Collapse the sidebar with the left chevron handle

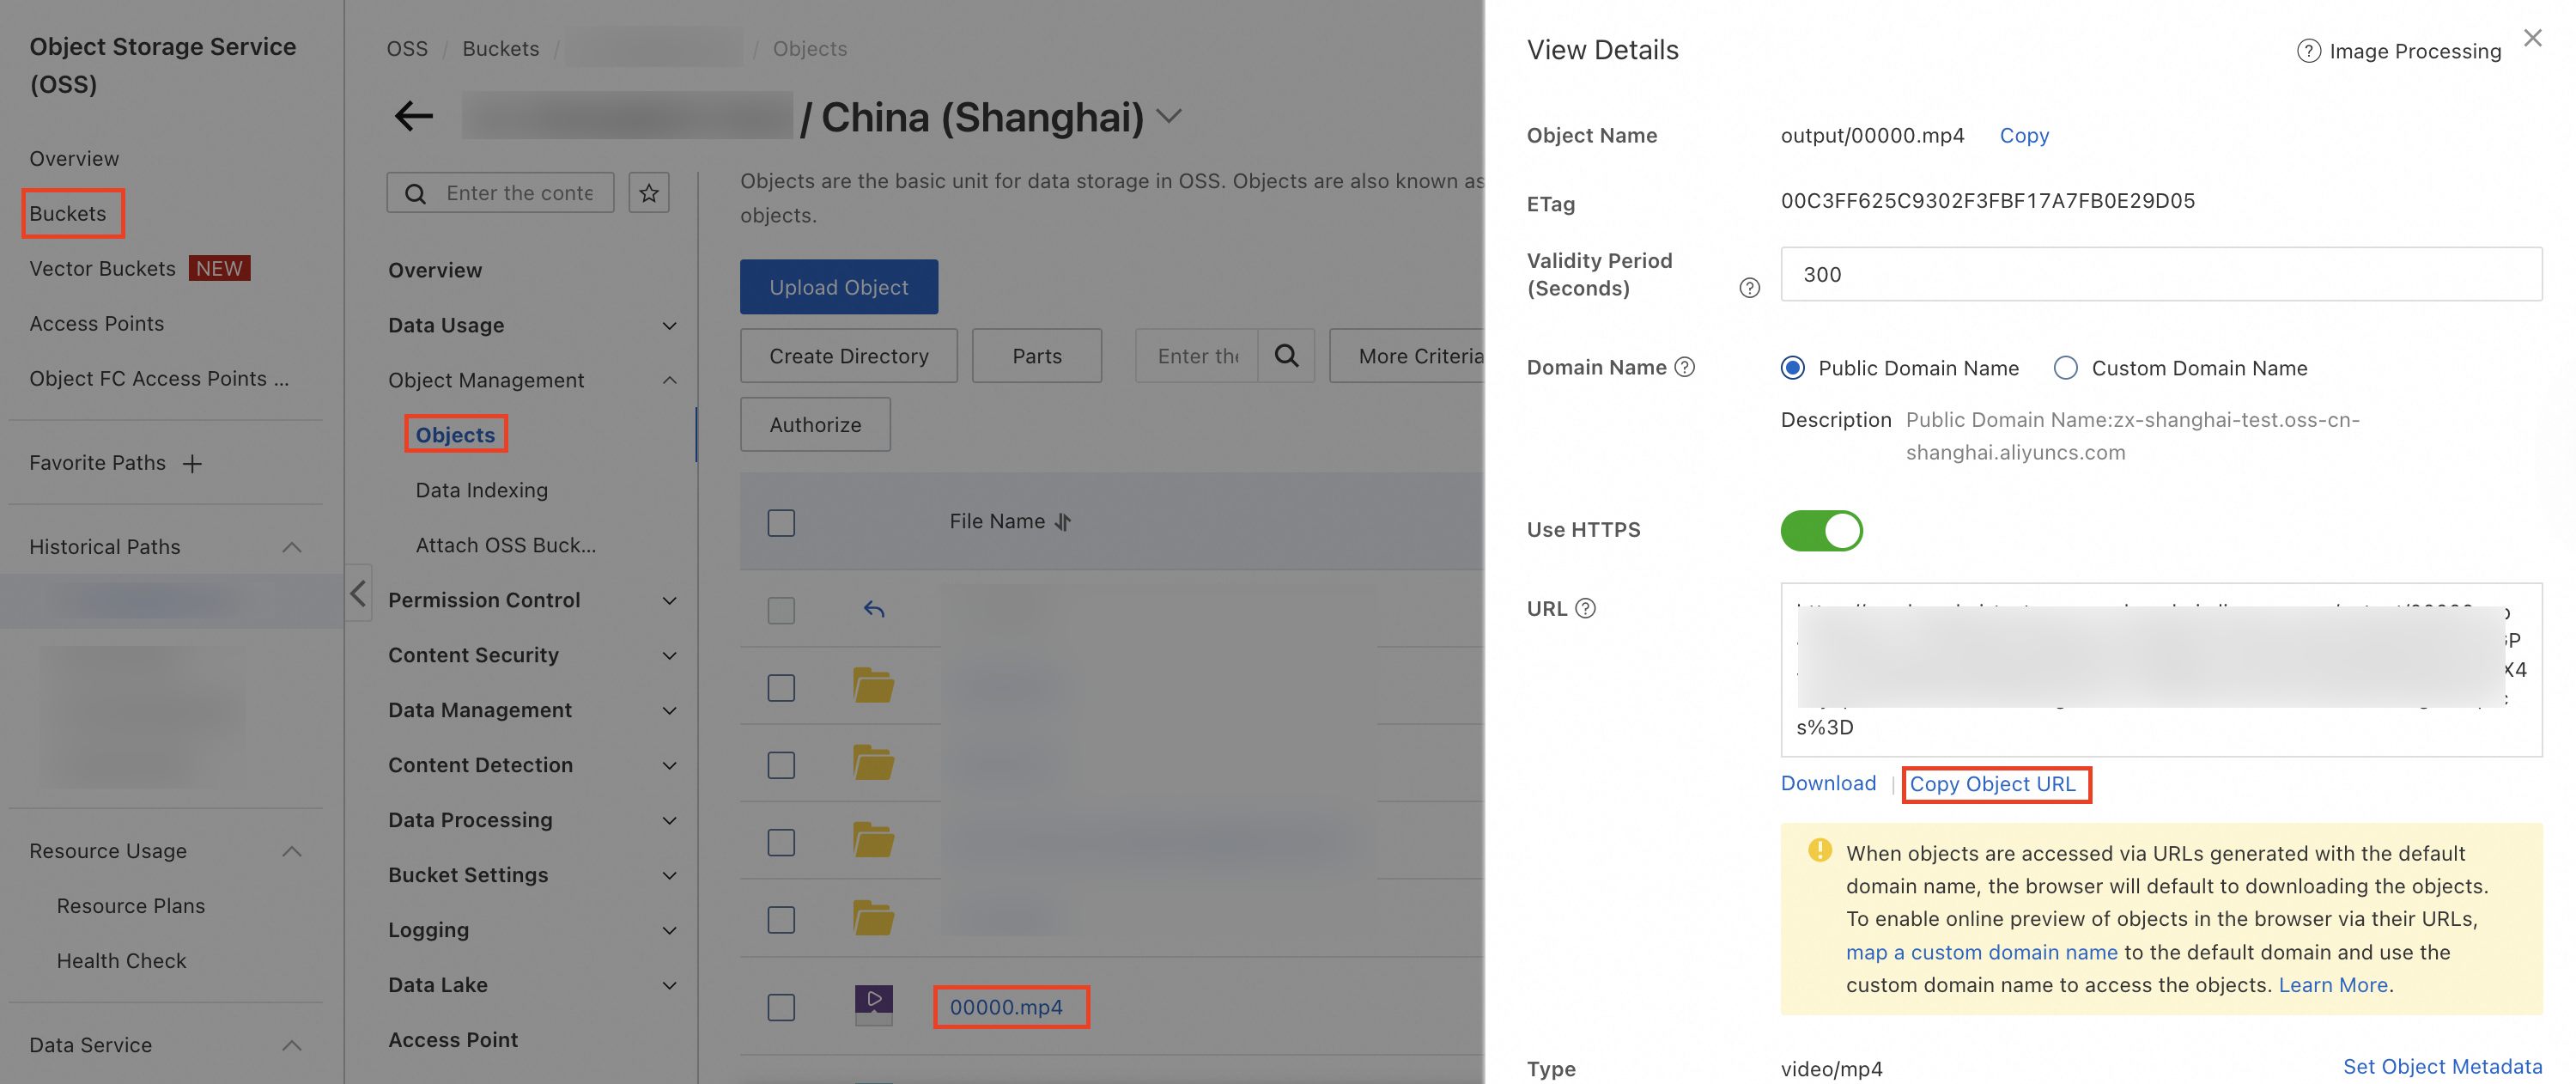point(358,593)
